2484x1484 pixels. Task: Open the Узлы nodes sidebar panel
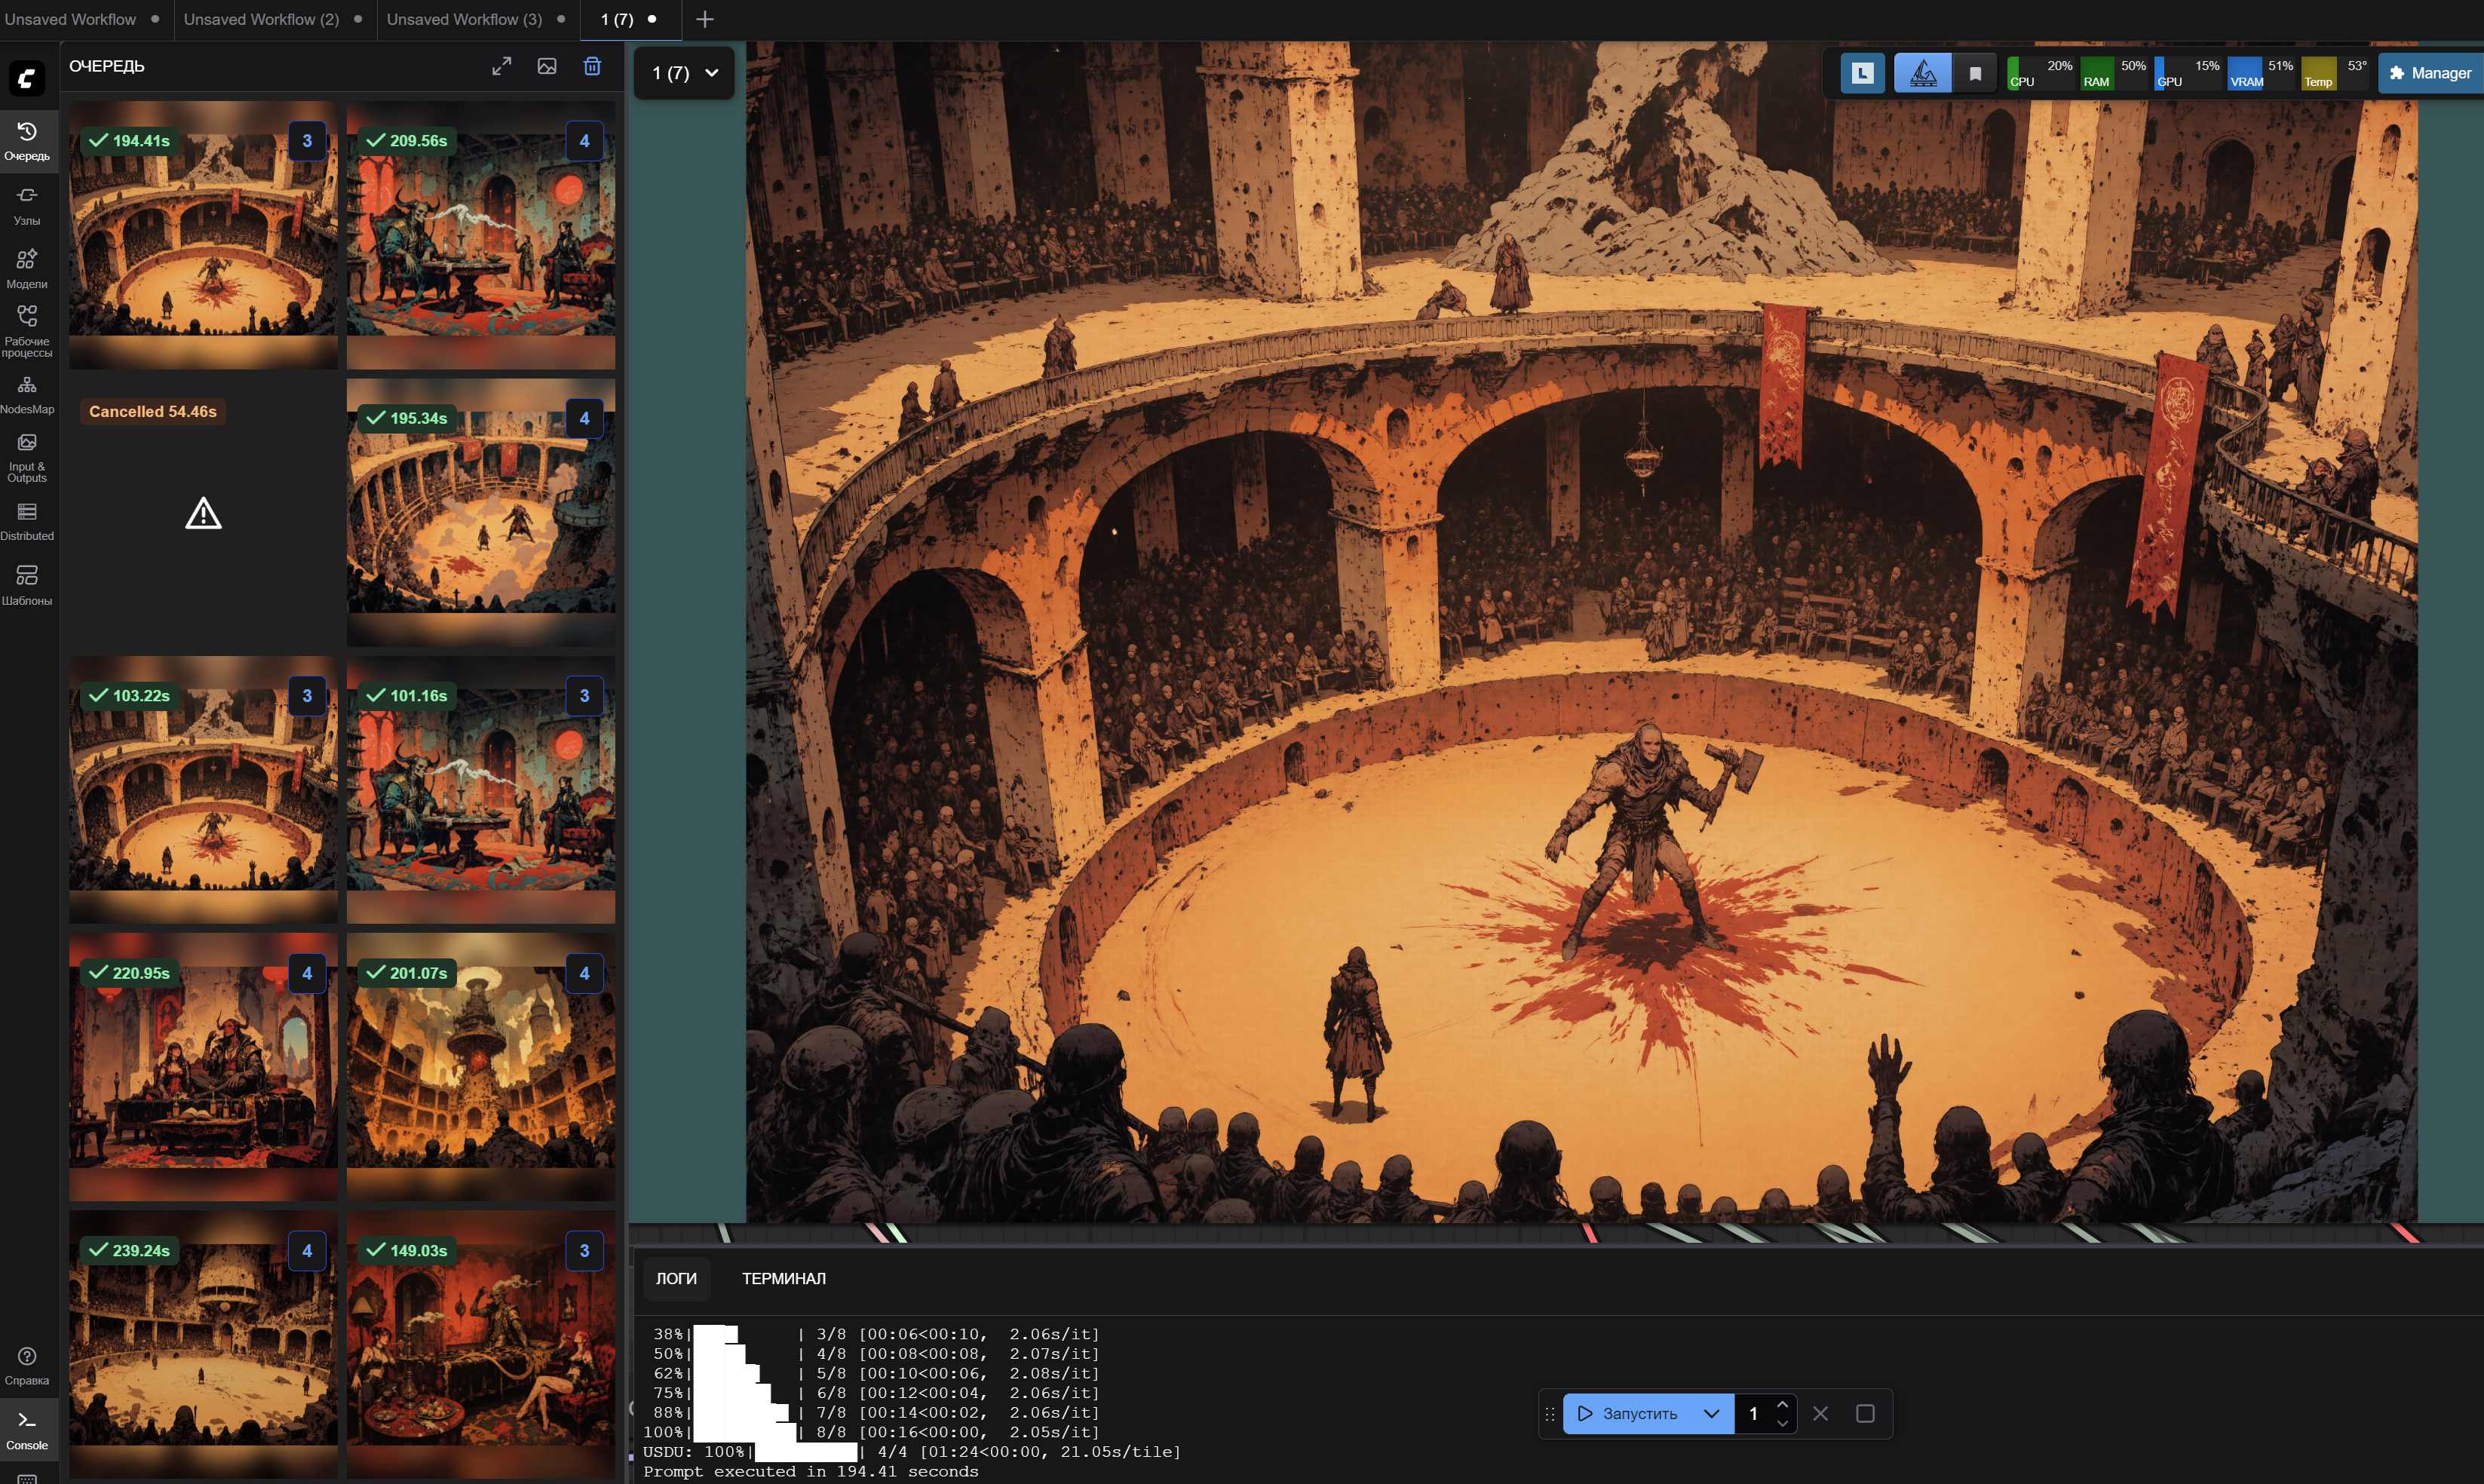tap(27, 205)
